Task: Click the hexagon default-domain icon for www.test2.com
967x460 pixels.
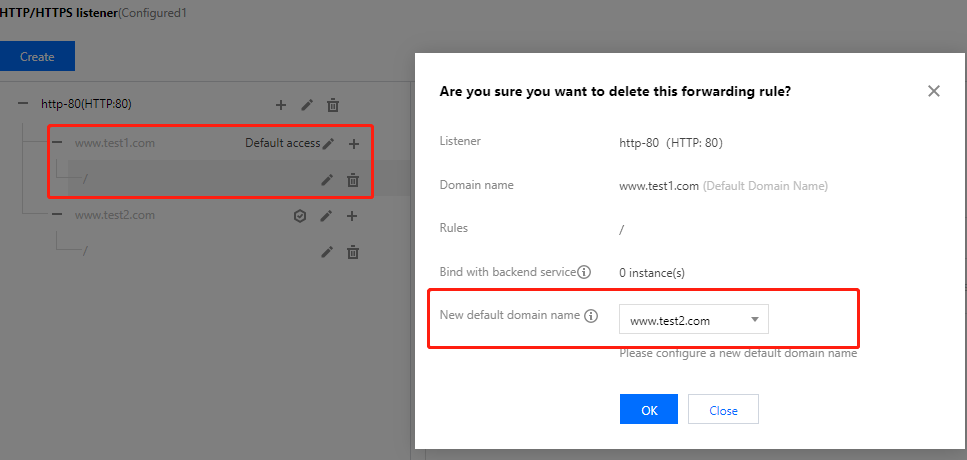Action: pos(300,215)
